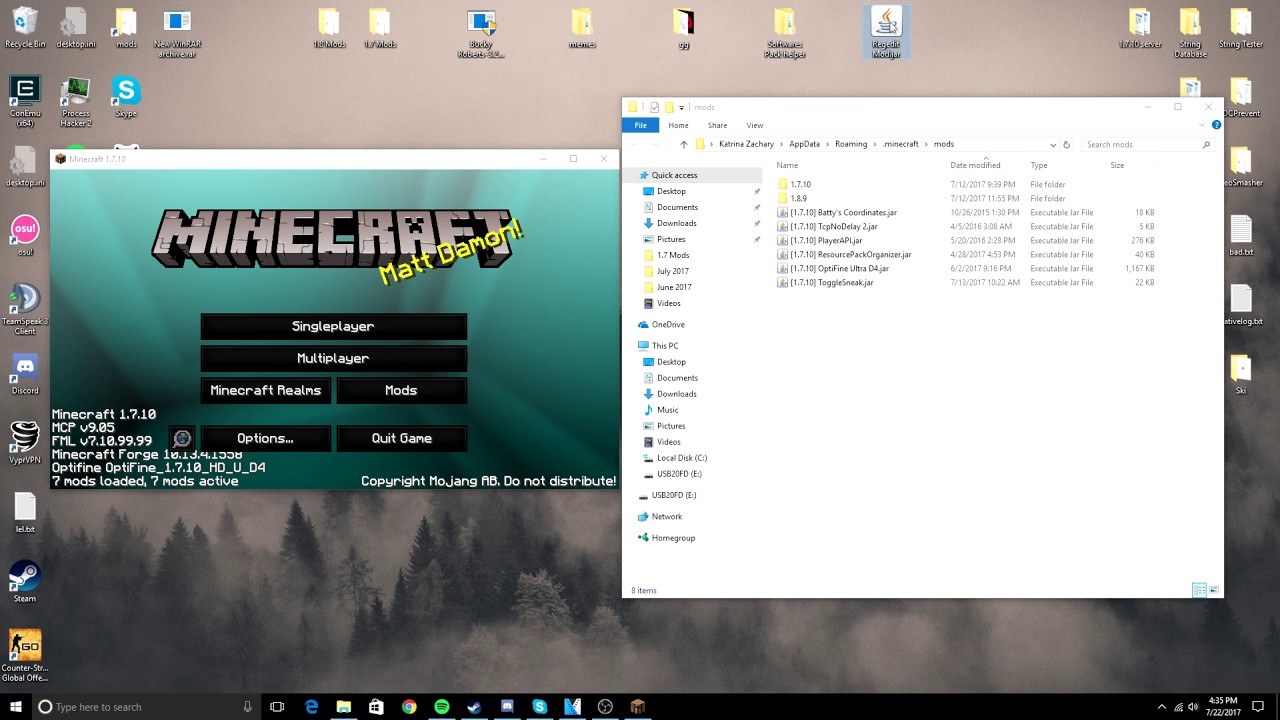Open Minecraft Realms

(266, 390)
